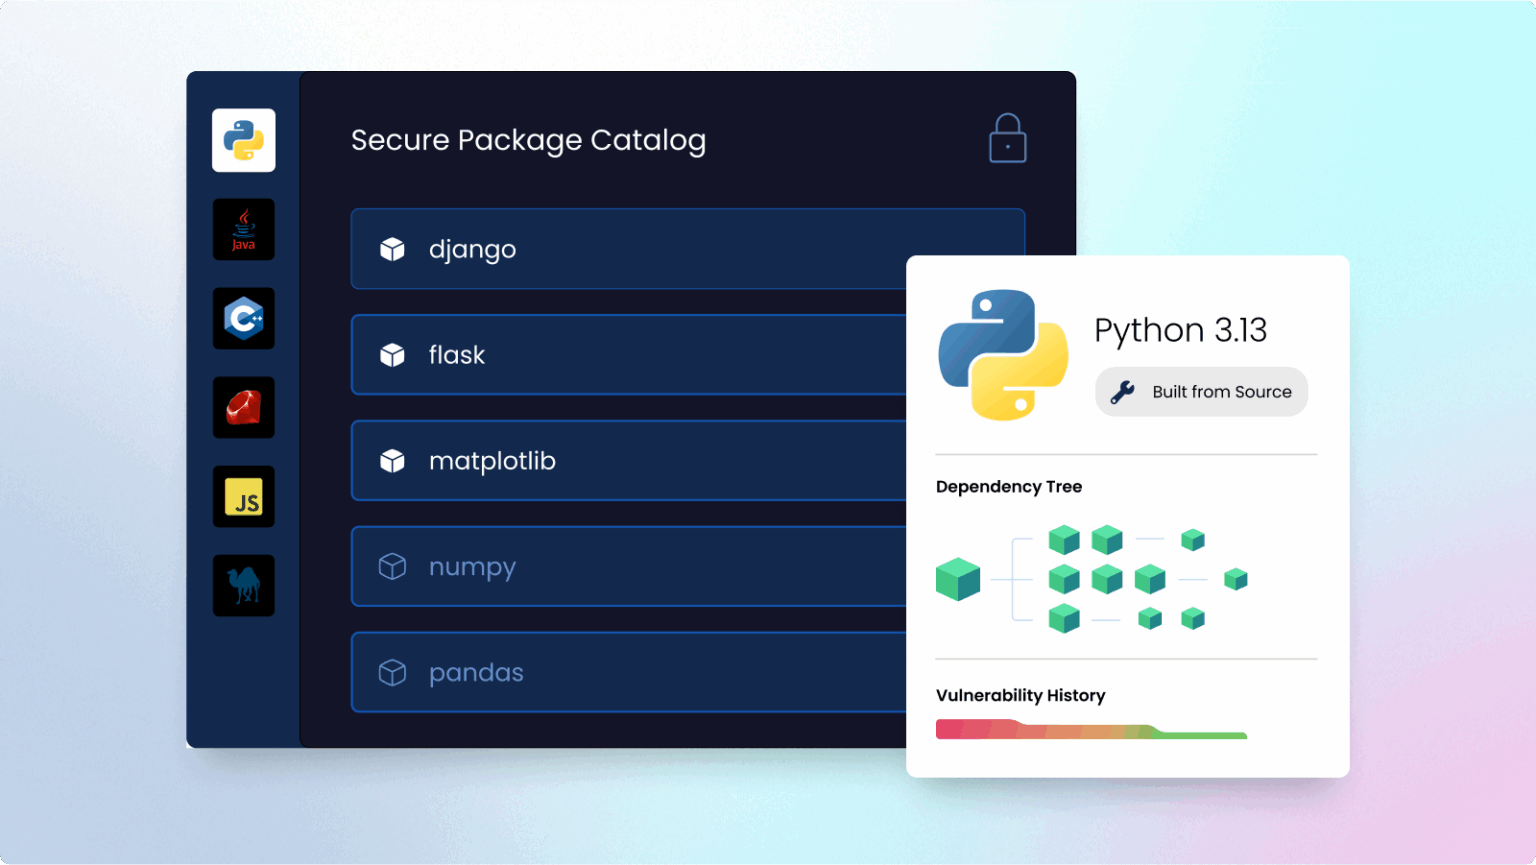
Task: Expand the Vulnerability History section
Action: click(x=1020, y=695)
